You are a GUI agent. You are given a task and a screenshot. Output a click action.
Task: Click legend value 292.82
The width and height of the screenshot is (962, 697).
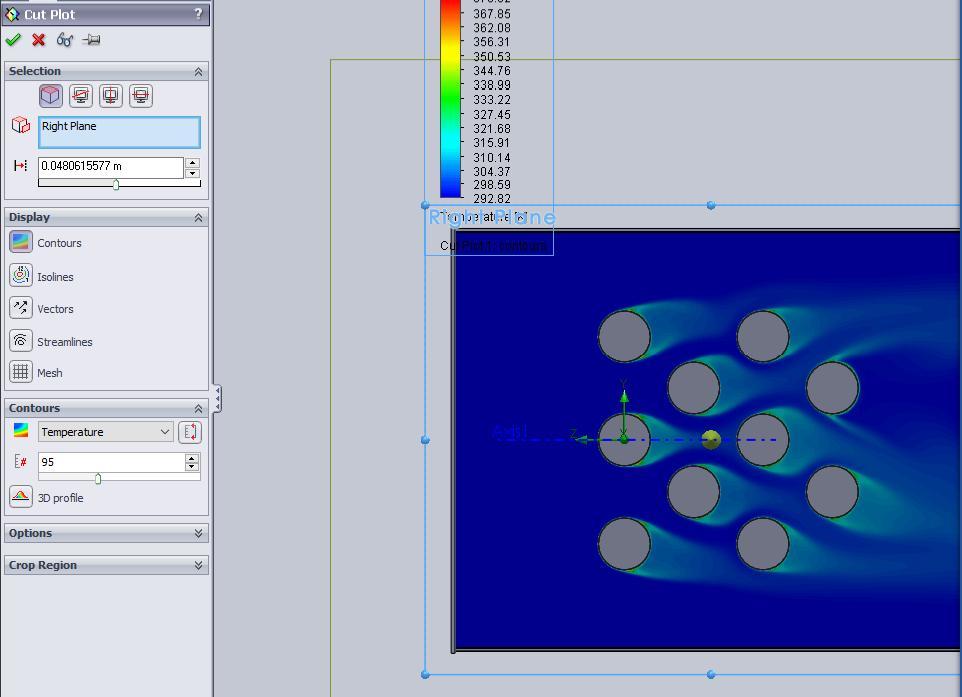pos(491,199)
